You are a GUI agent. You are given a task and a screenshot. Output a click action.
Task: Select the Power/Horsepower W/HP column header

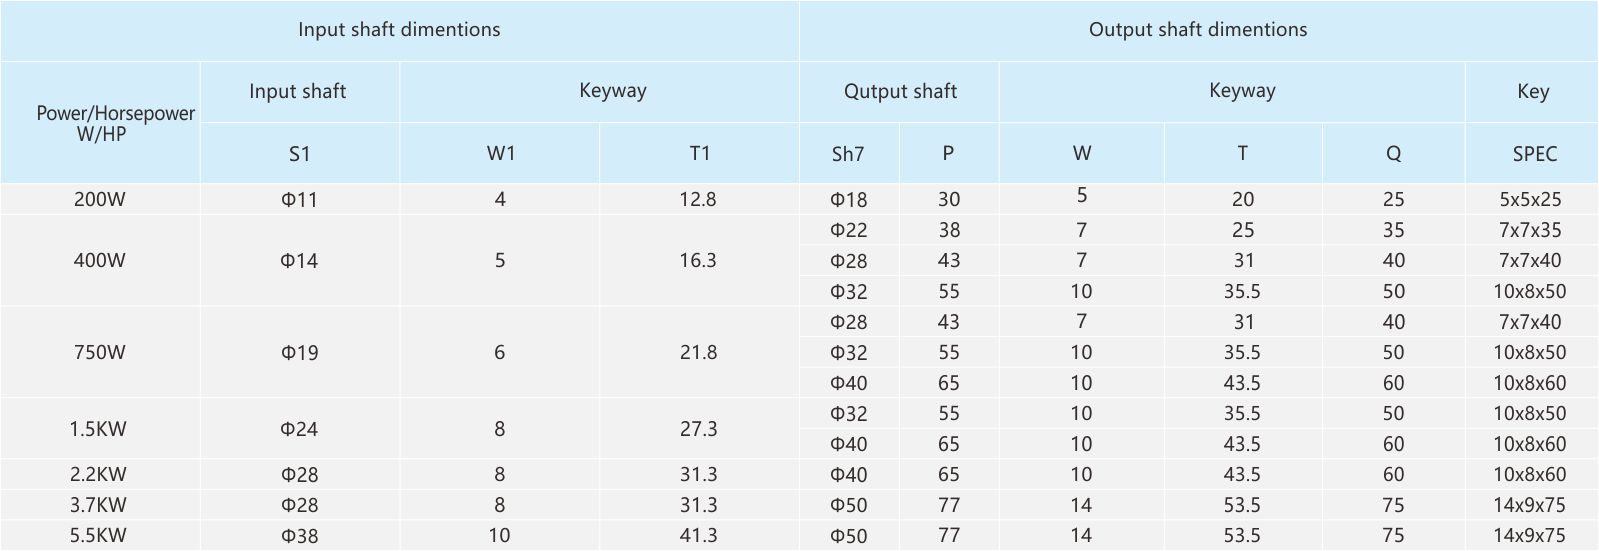(x=100, y=123)
